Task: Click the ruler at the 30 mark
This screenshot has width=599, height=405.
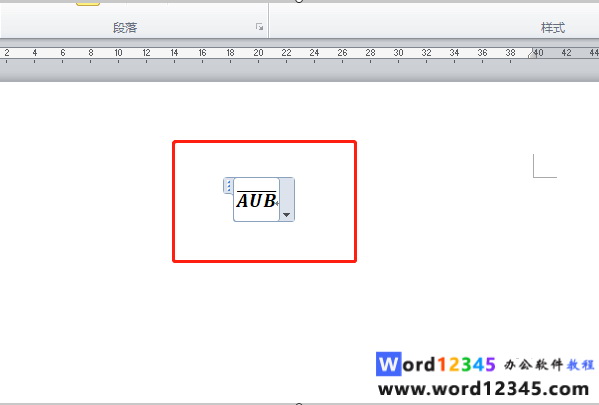Action: (398, 53)
